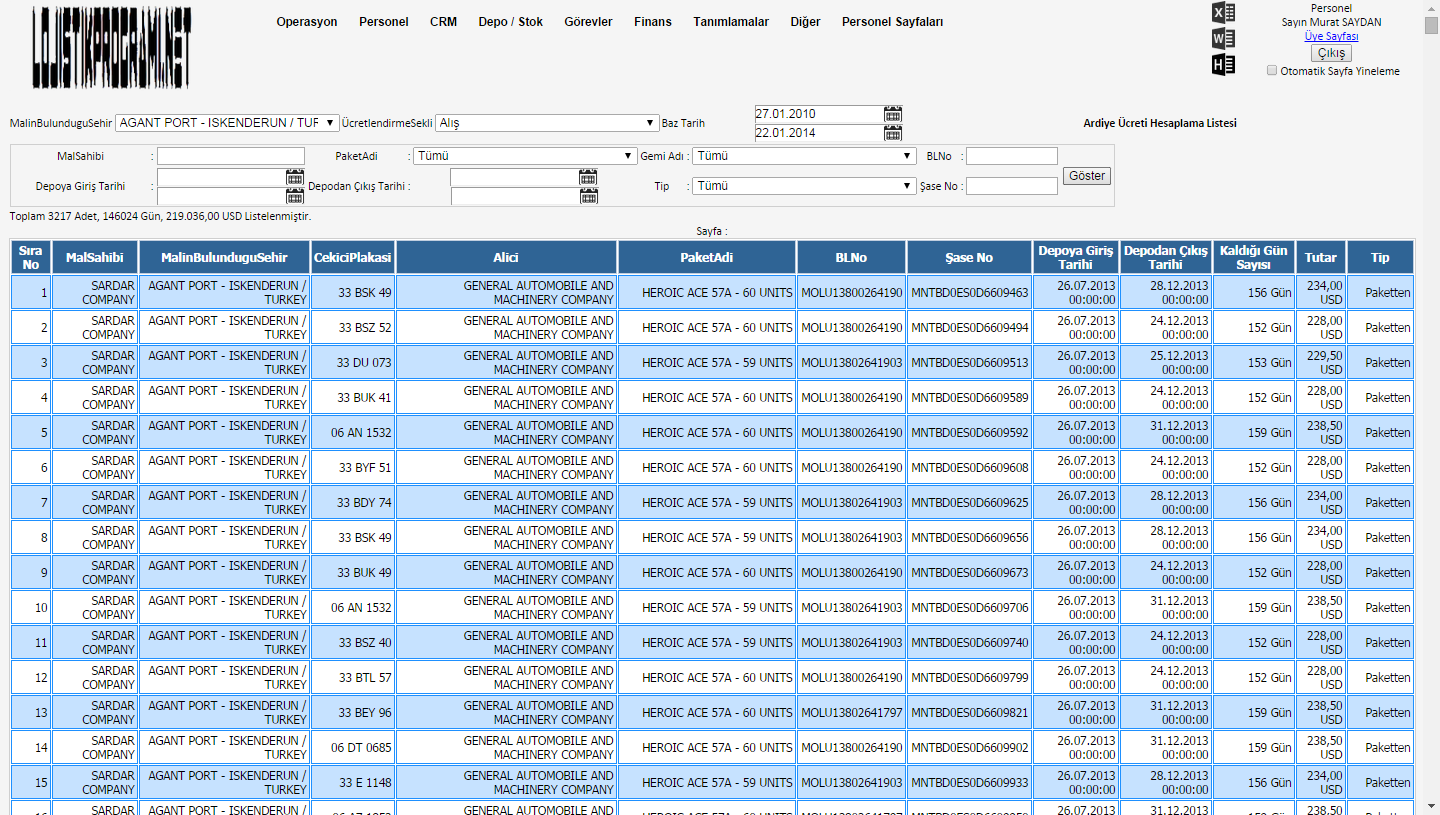Click the 27.01.2010 date input
The height and width of the screenshot is (815, 1440).
click(x=819, y=114)
